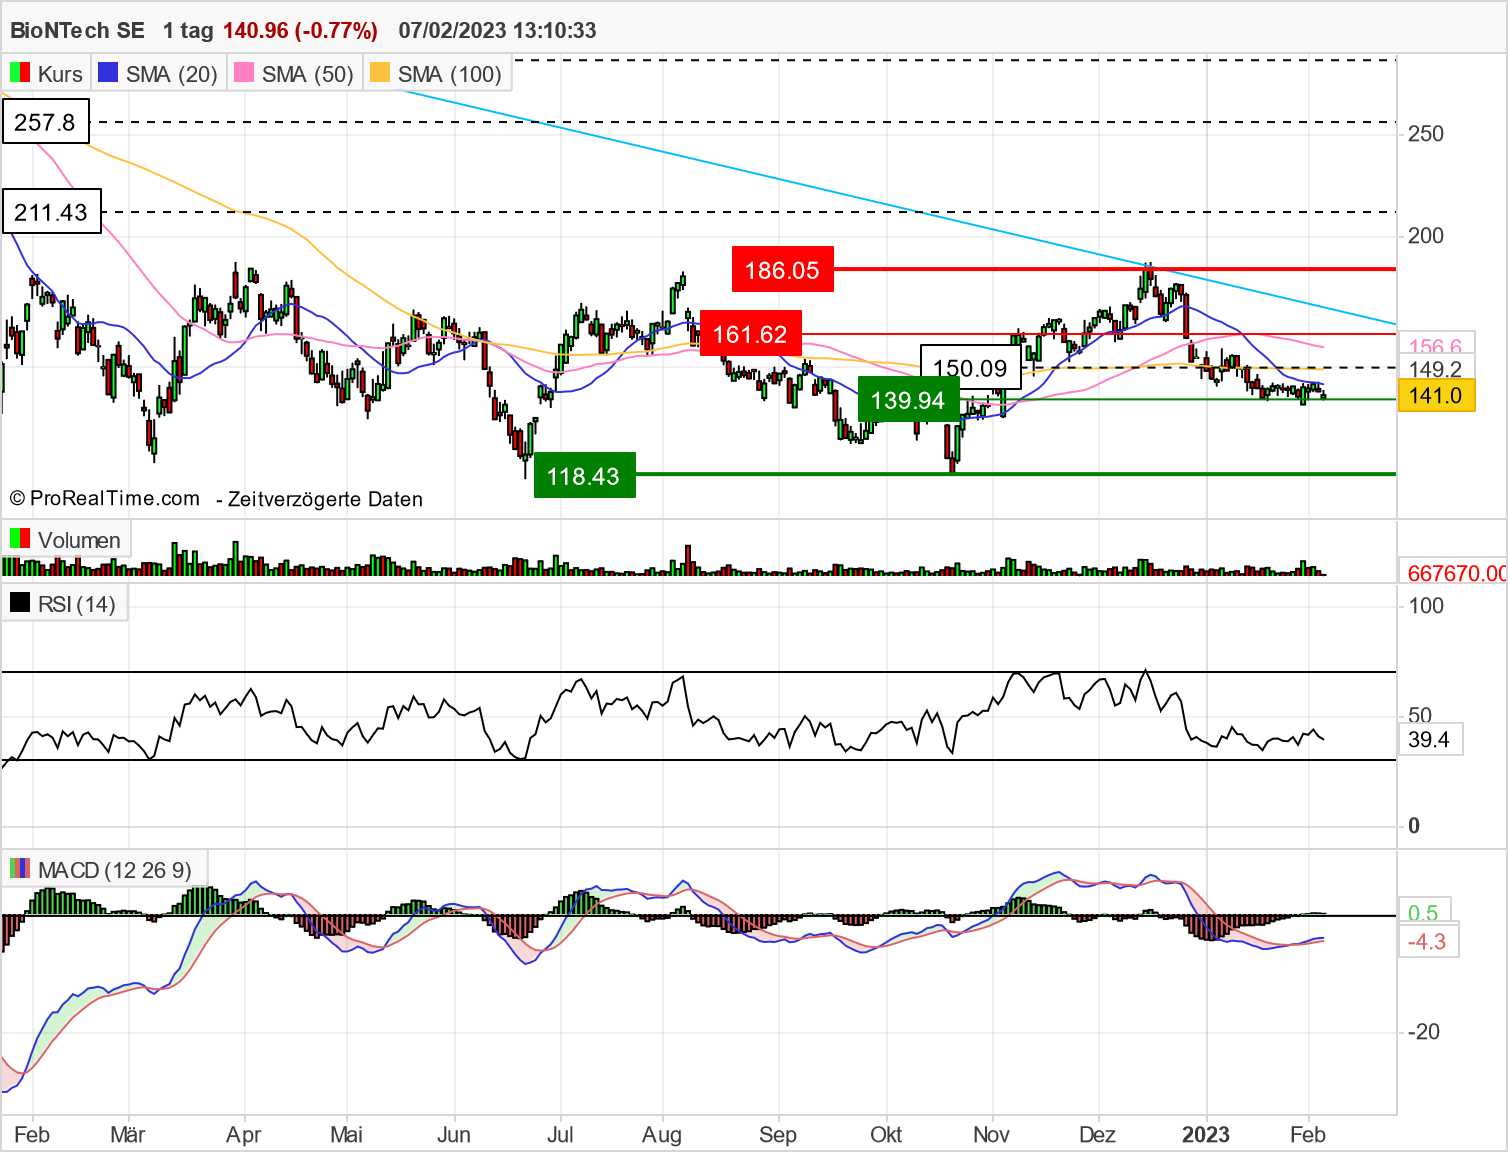Click the 149.2 axis price tag
This screenshot has height=1152, width=1508.
[1435, 369]
